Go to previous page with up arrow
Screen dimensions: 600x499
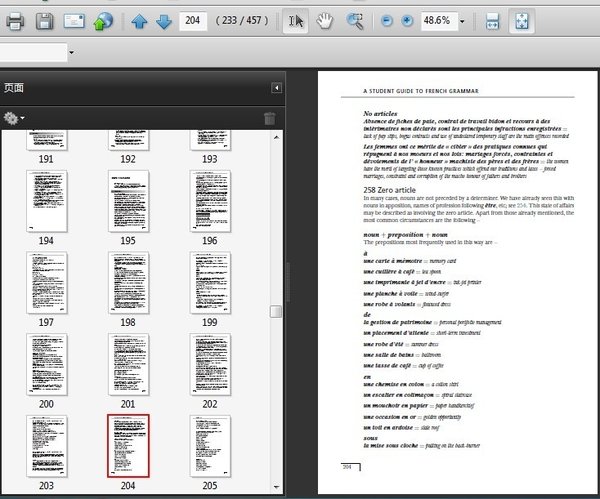point(140,20)
